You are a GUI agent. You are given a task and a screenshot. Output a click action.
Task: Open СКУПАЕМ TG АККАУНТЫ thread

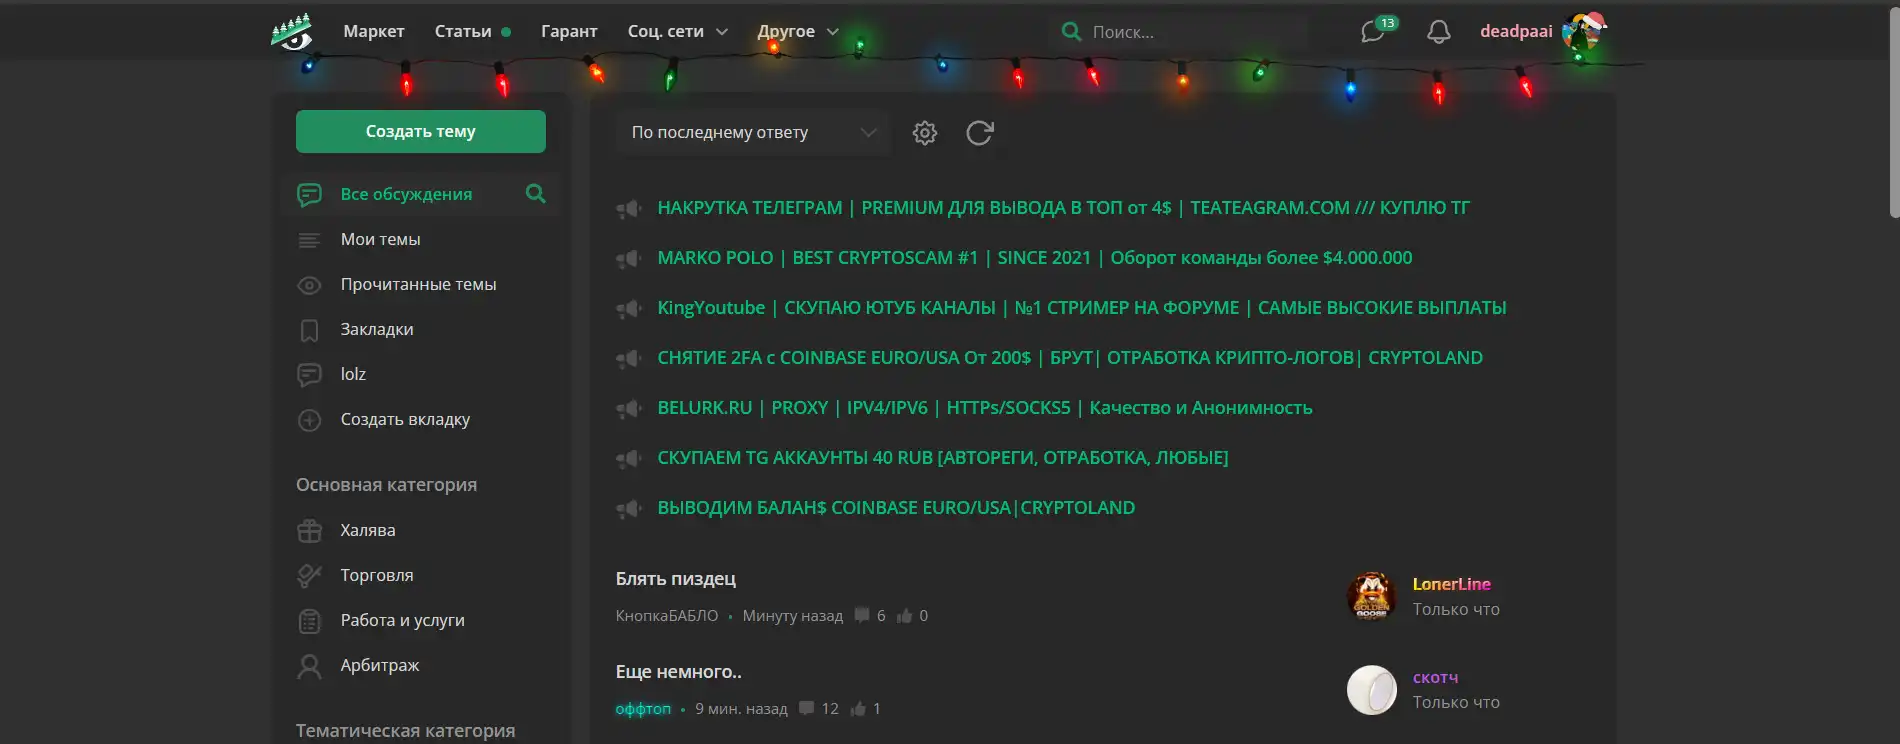pos(943,458)
